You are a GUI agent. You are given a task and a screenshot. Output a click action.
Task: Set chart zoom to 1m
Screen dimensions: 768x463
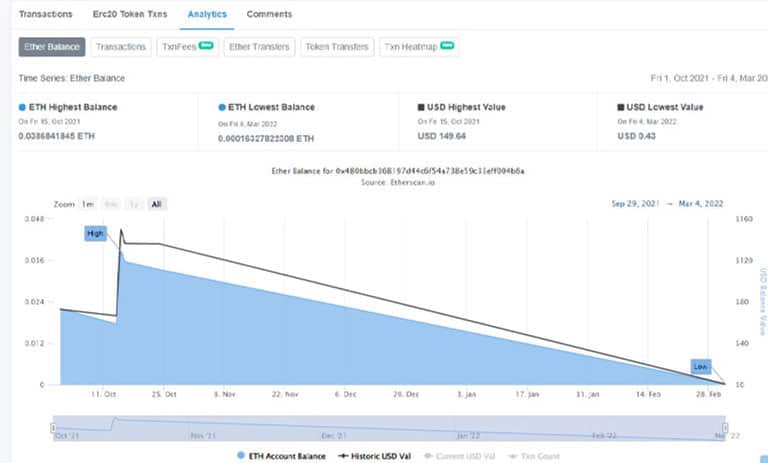pyautogui.click(x=88, y=204)
